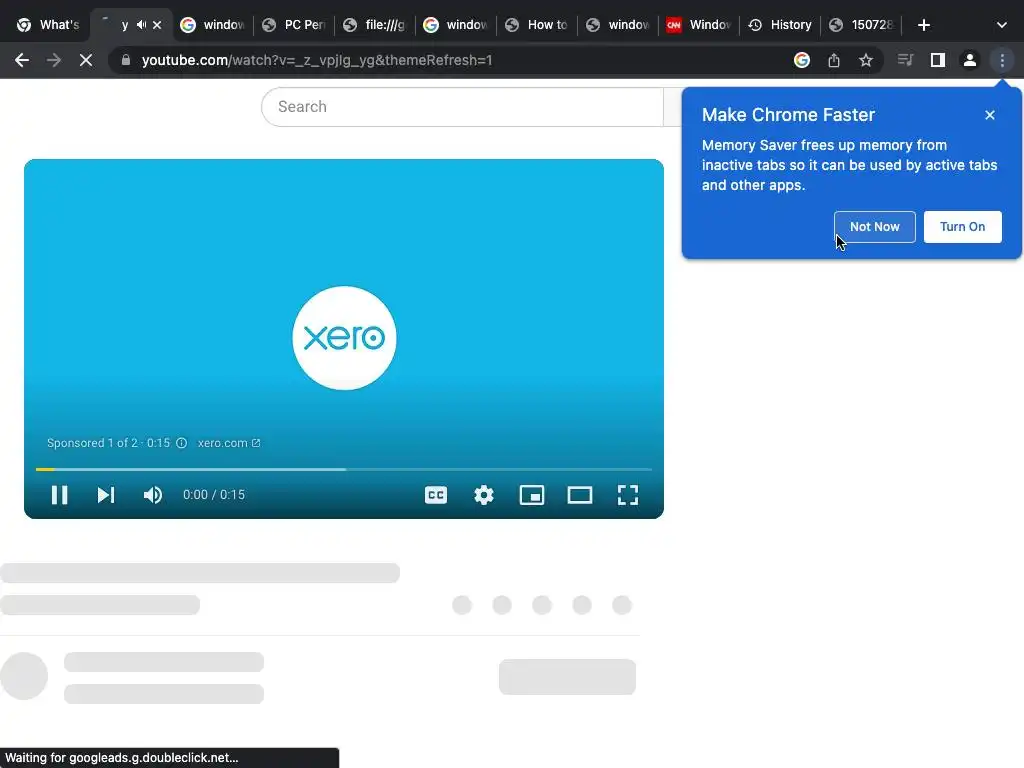This screenshot has width=1024, height=768.
Task: Share this page icon
Action: click(x=834, y=60)
